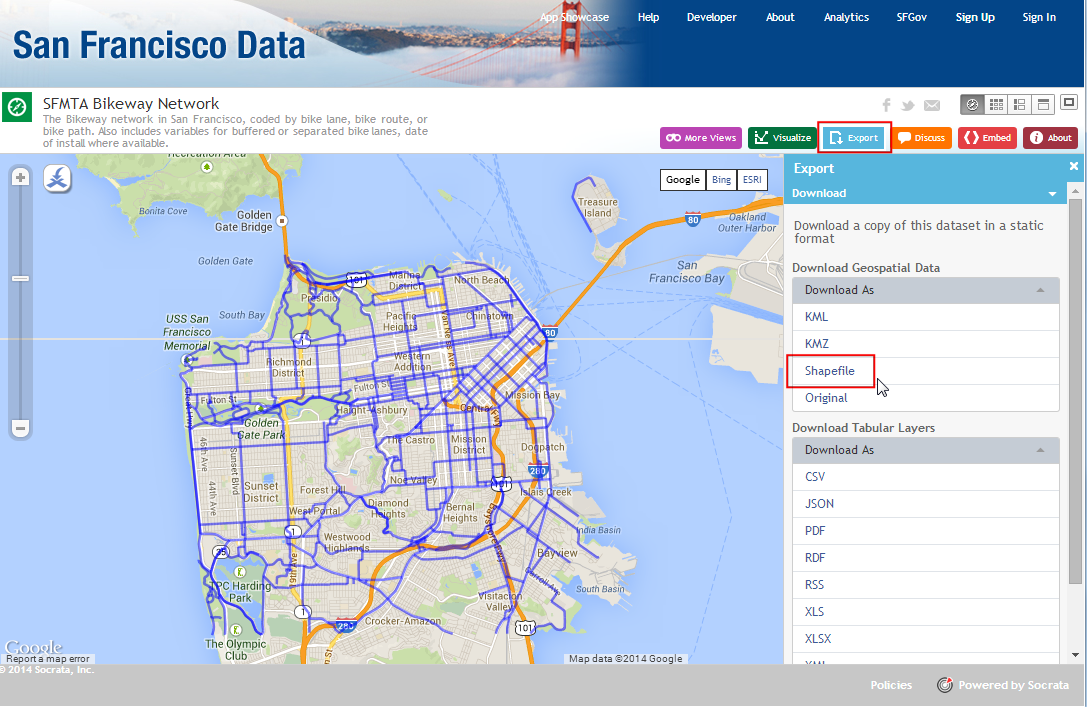Image resolution: width=1087 pixels, height=707 pixels.
Task: Collapse the geospatial Download As list
Action: (1040, 290)
